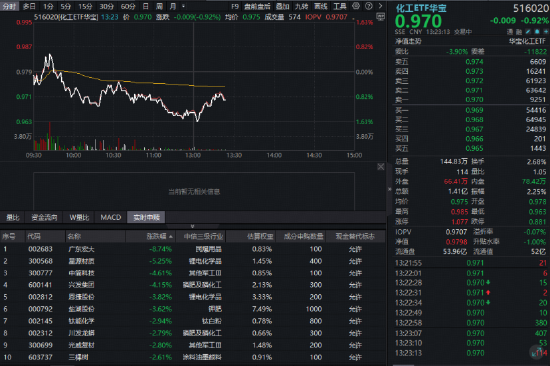Select row with code 600141
This screenshot has width=550, height=366.
(193, 285)
